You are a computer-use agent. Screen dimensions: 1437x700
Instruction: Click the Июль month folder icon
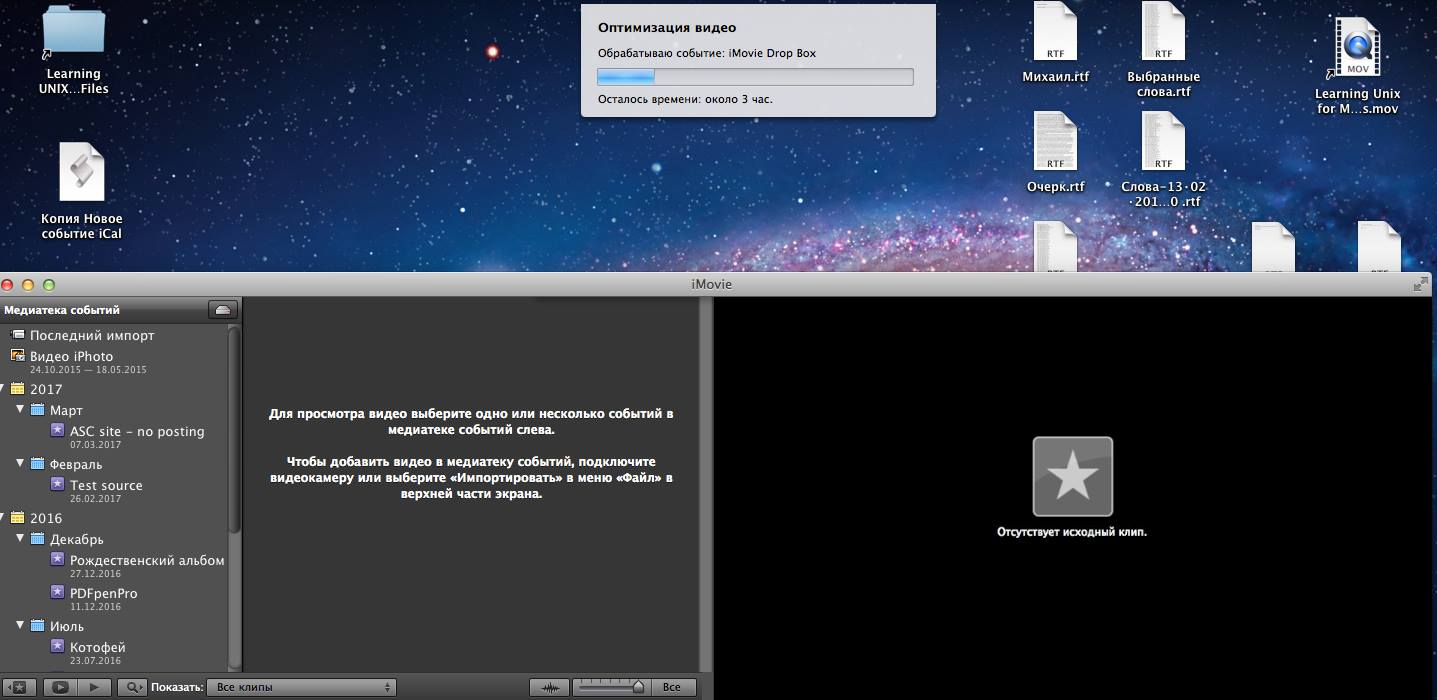tap(37, 626)
